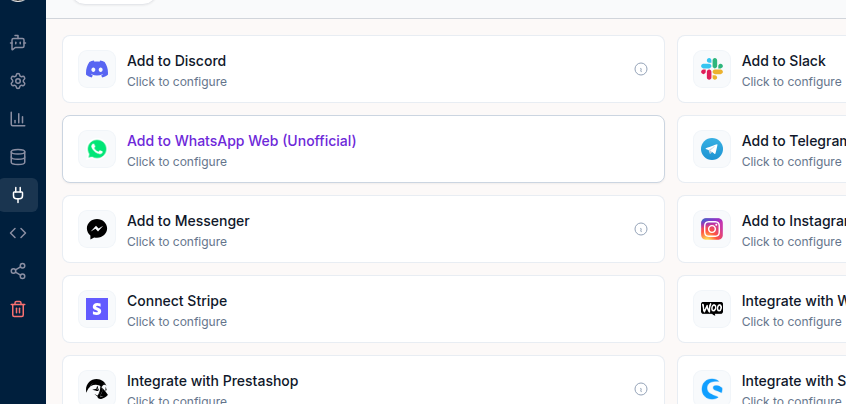The height and width of the screenshot is (404, 846).
Task: Open the database sources icon
Action: tap(18, 158)
